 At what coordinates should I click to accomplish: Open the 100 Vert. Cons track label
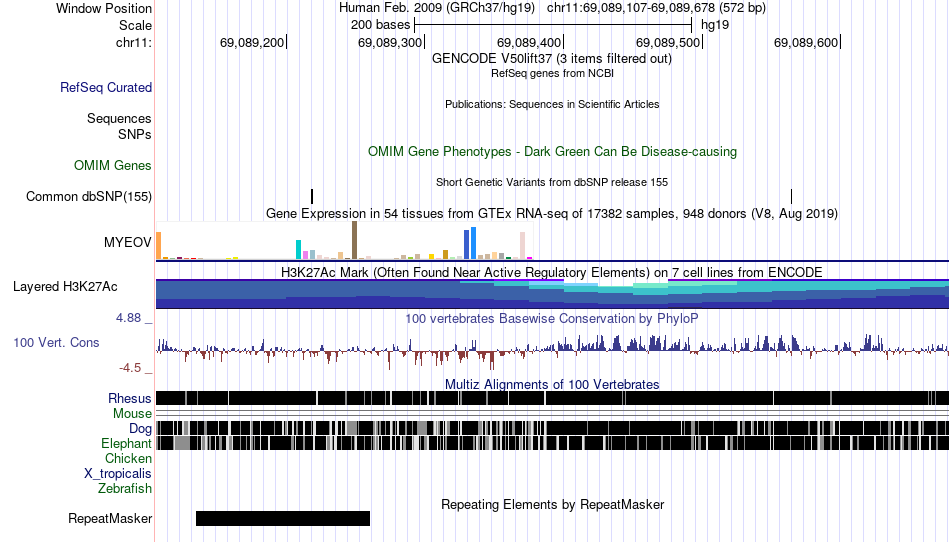point(56,342)
